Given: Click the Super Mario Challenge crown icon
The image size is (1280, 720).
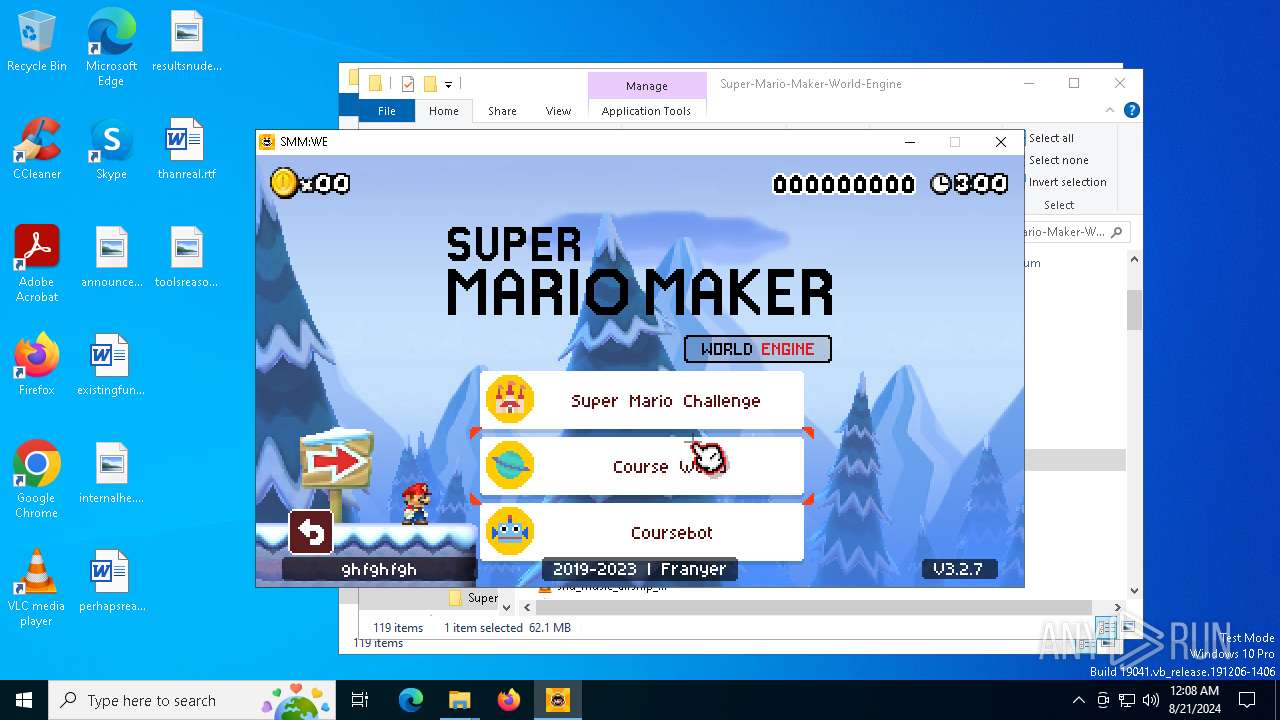Looking at the screenshot, I should tap(510, 400).
